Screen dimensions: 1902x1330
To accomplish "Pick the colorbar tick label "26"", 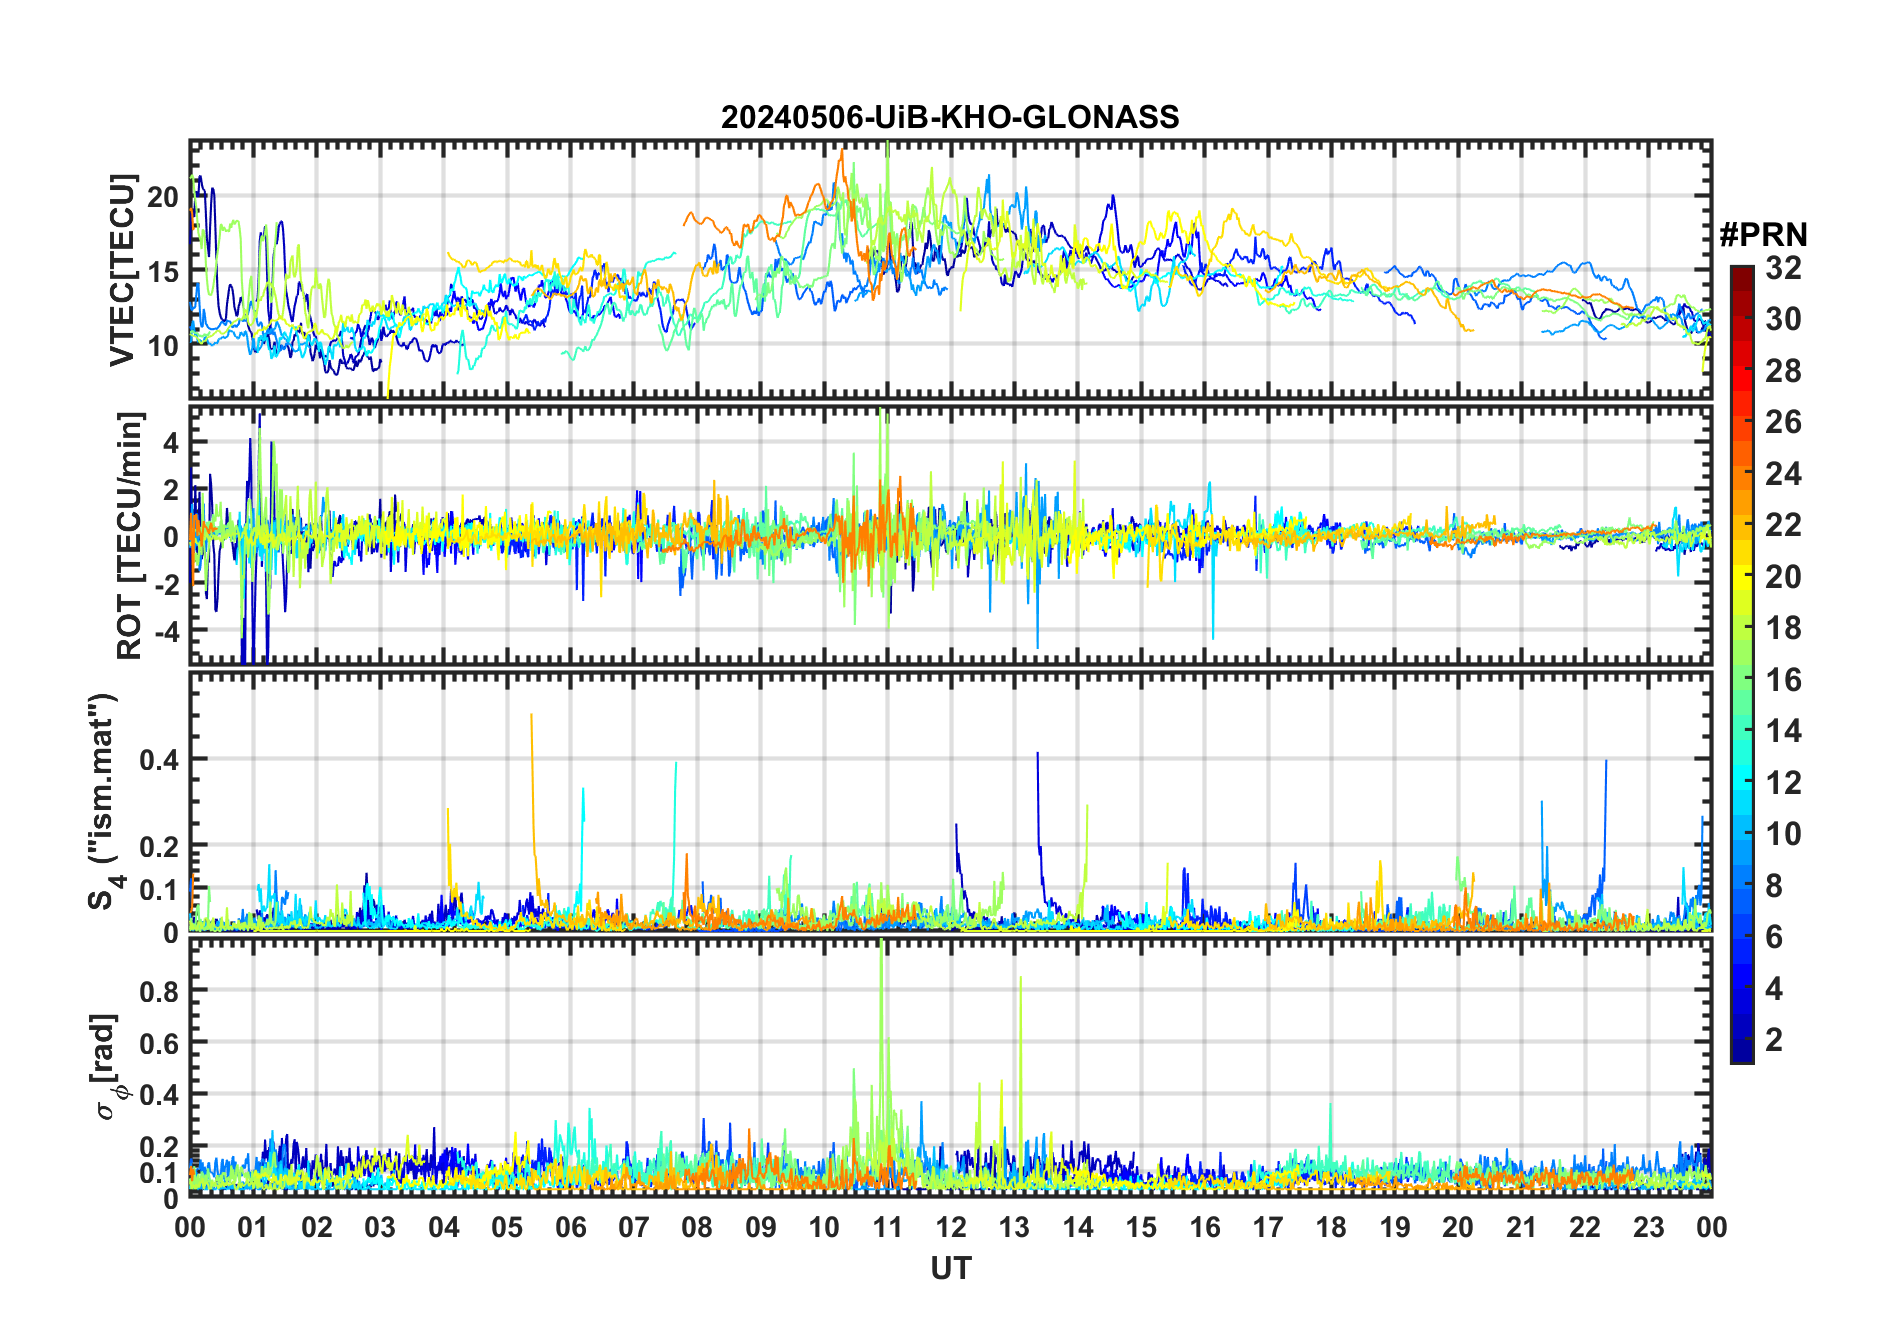I will 1784,422.
